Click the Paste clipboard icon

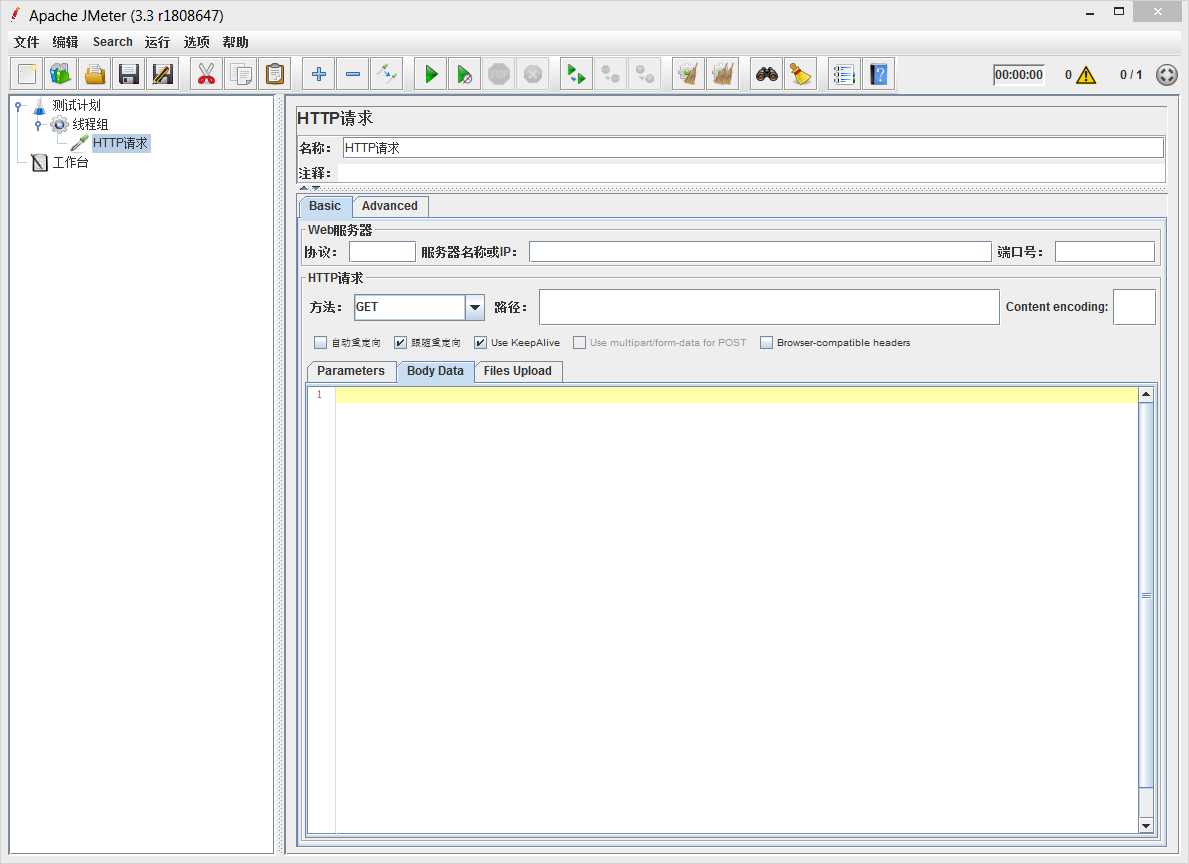pos(275,74)
